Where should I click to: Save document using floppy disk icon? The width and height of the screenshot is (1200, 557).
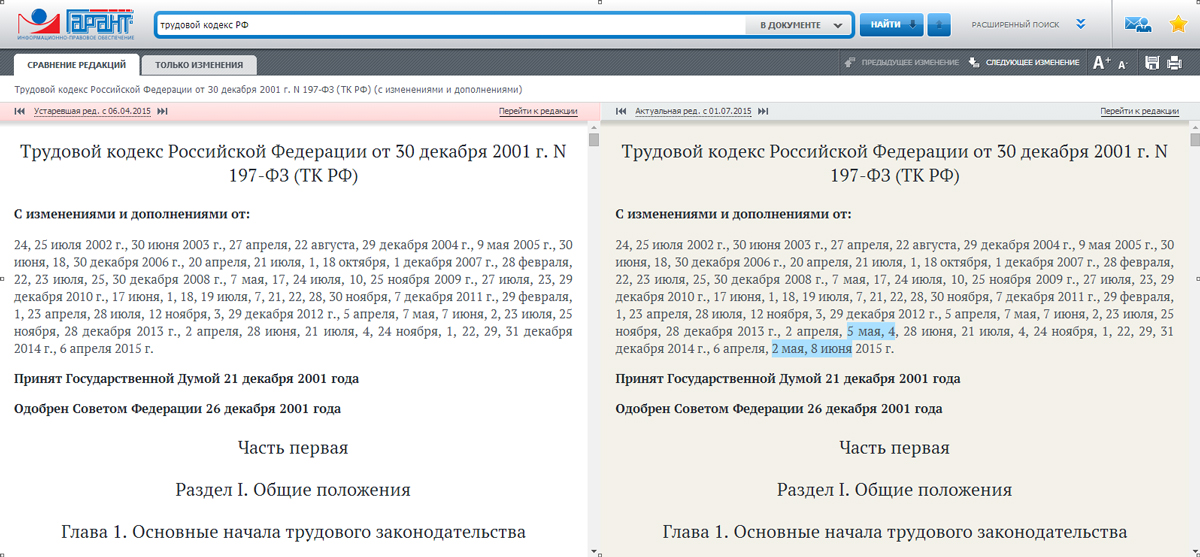point(1151,63)
